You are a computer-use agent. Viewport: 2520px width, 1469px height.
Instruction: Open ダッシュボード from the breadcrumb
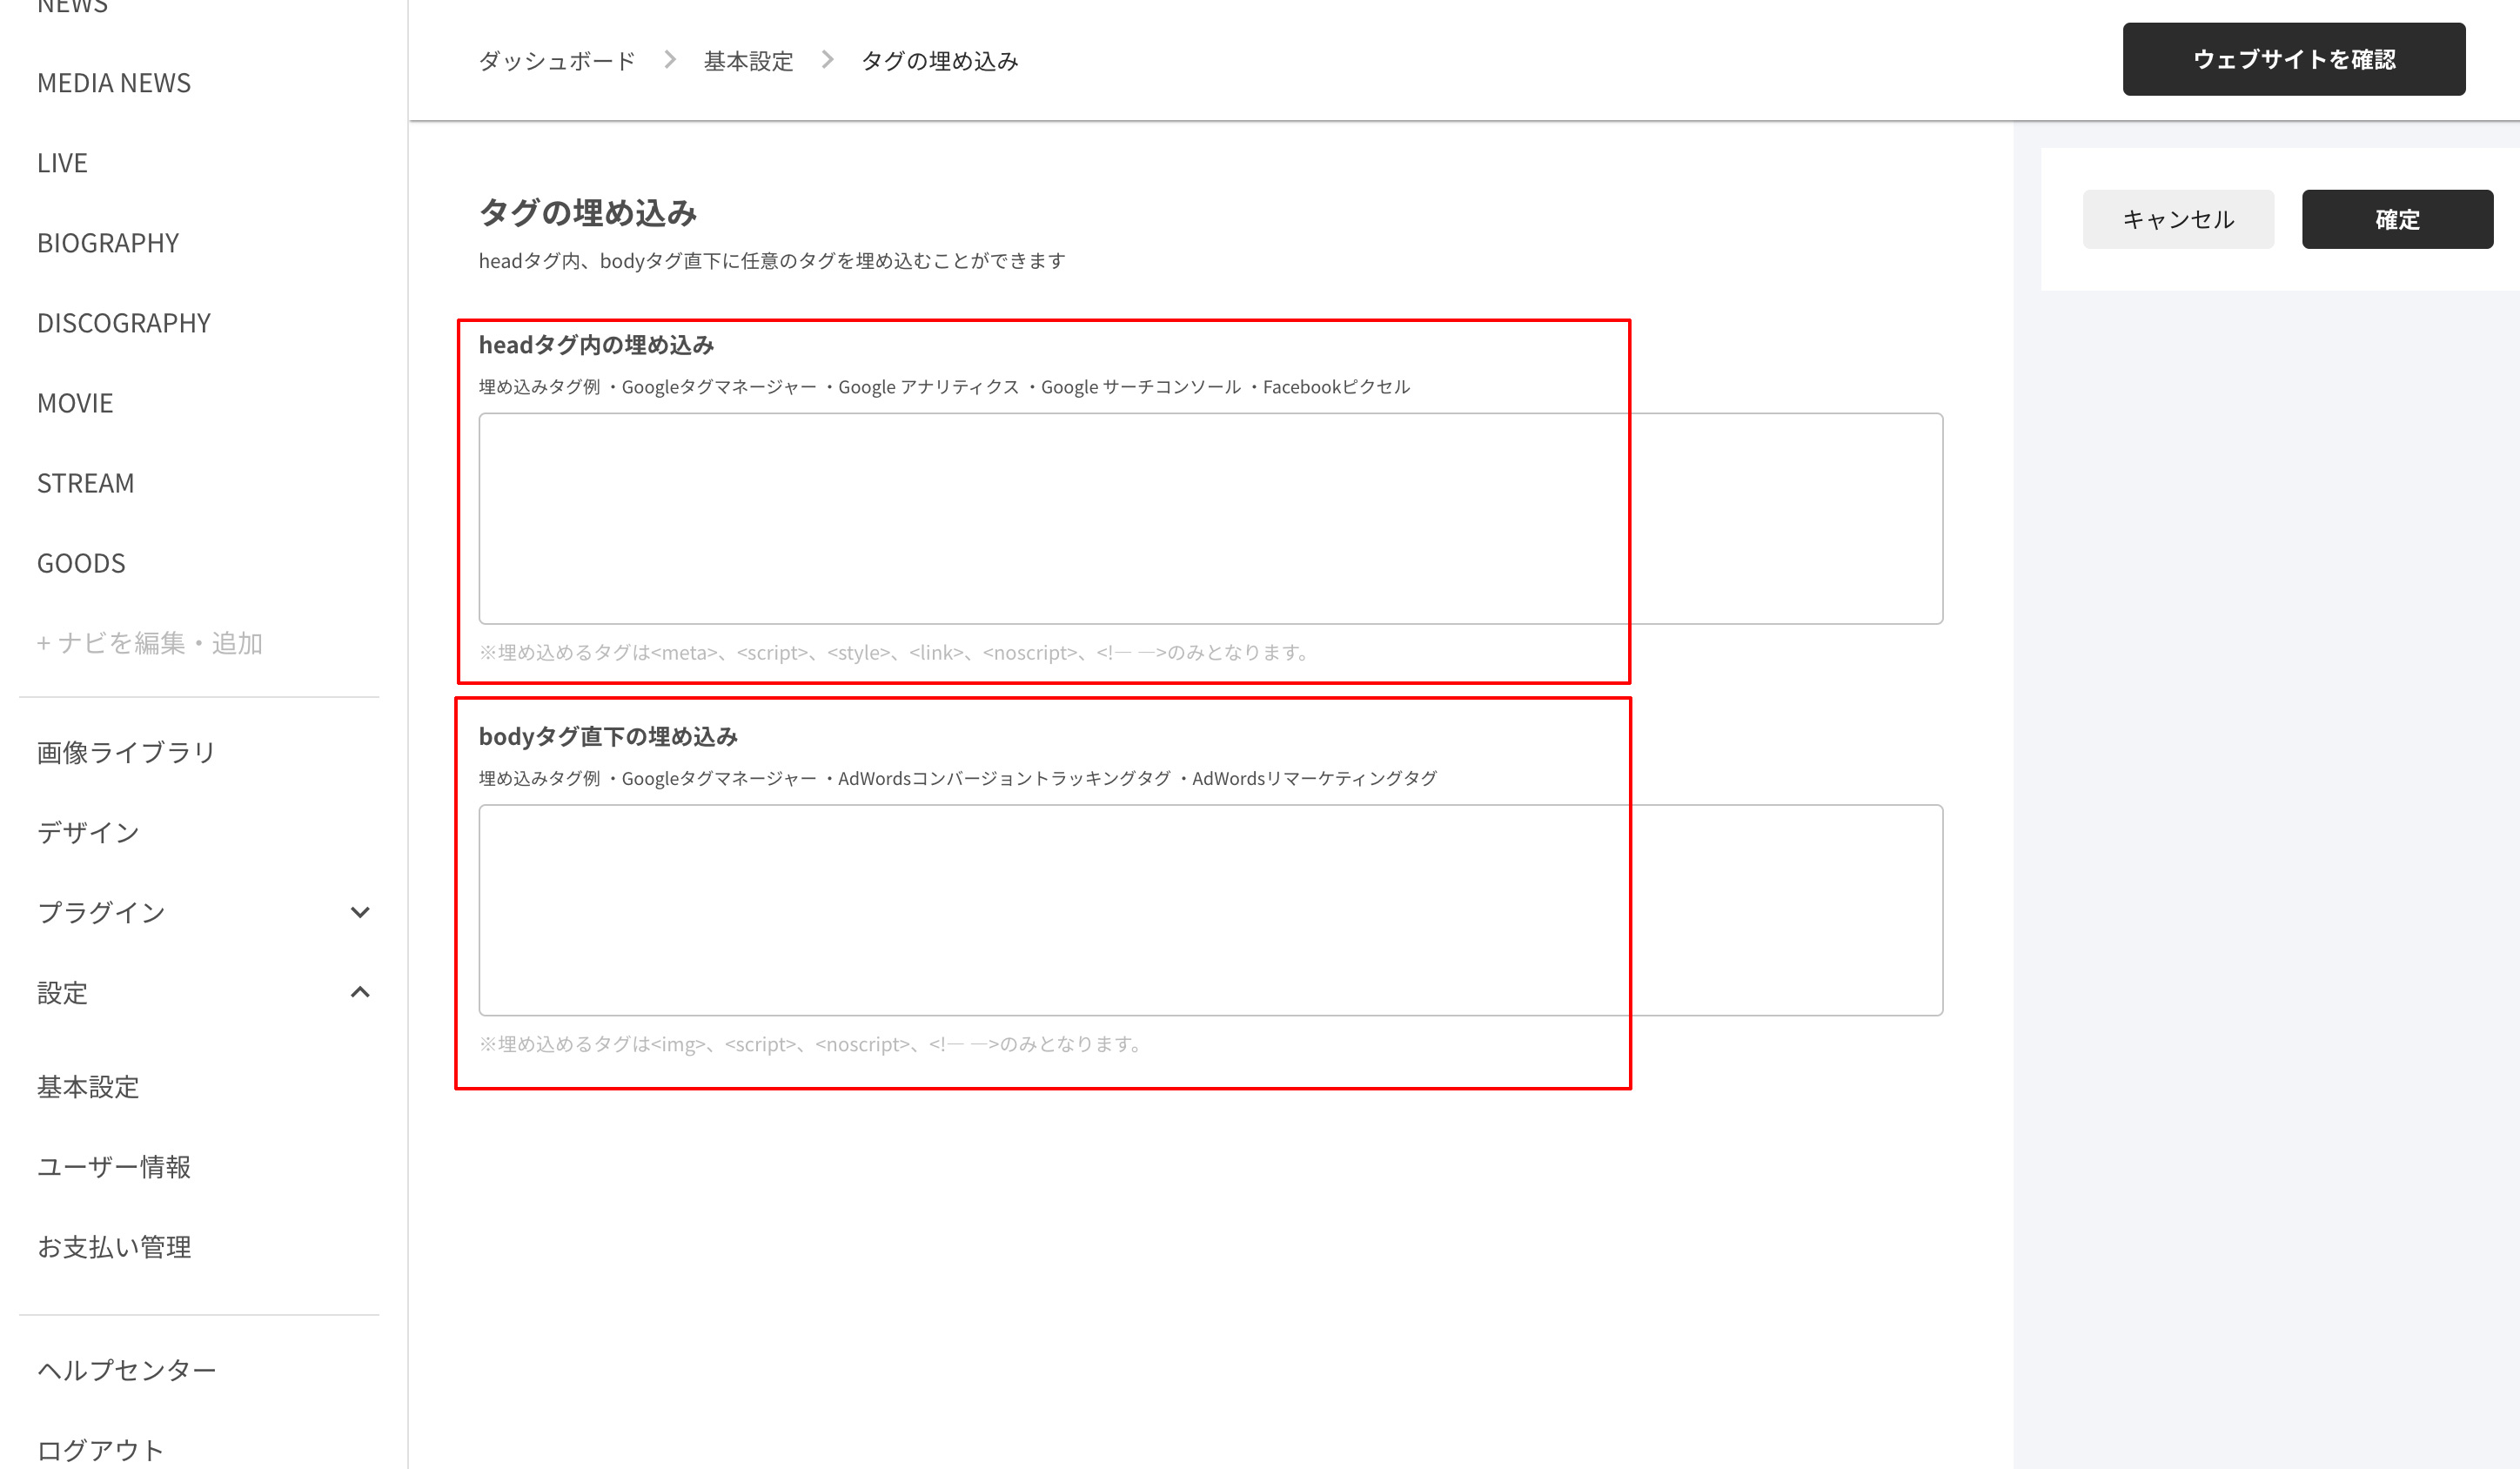[557, 61]
